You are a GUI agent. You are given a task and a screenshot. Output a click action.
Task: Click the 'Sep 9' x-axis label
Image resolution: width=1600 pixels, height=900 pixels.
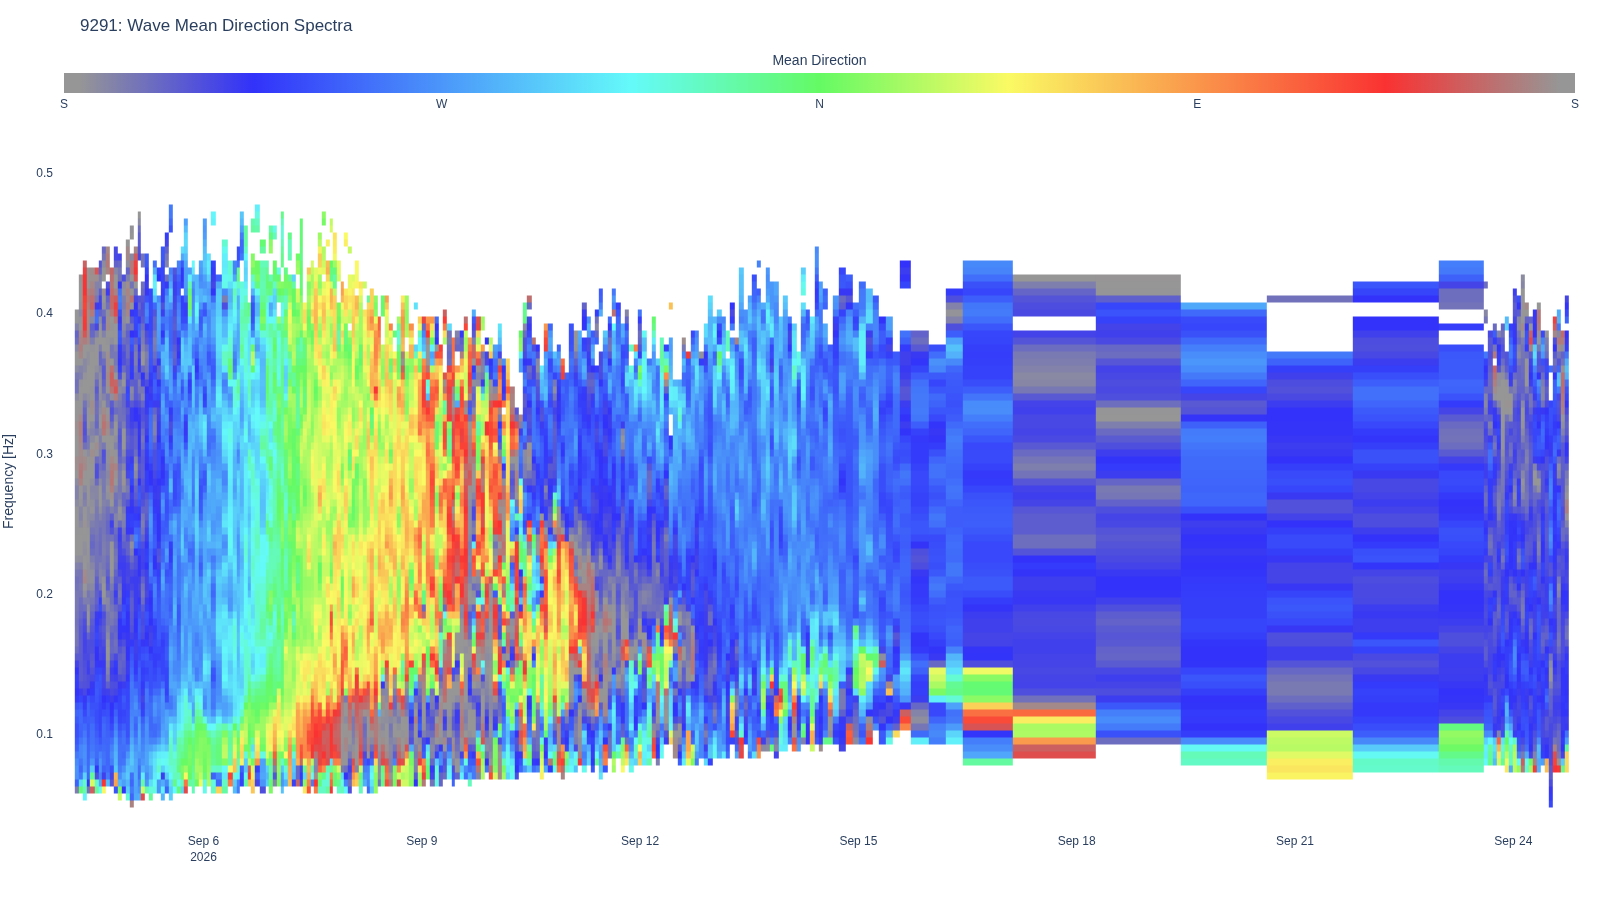(x=422, y=841)
